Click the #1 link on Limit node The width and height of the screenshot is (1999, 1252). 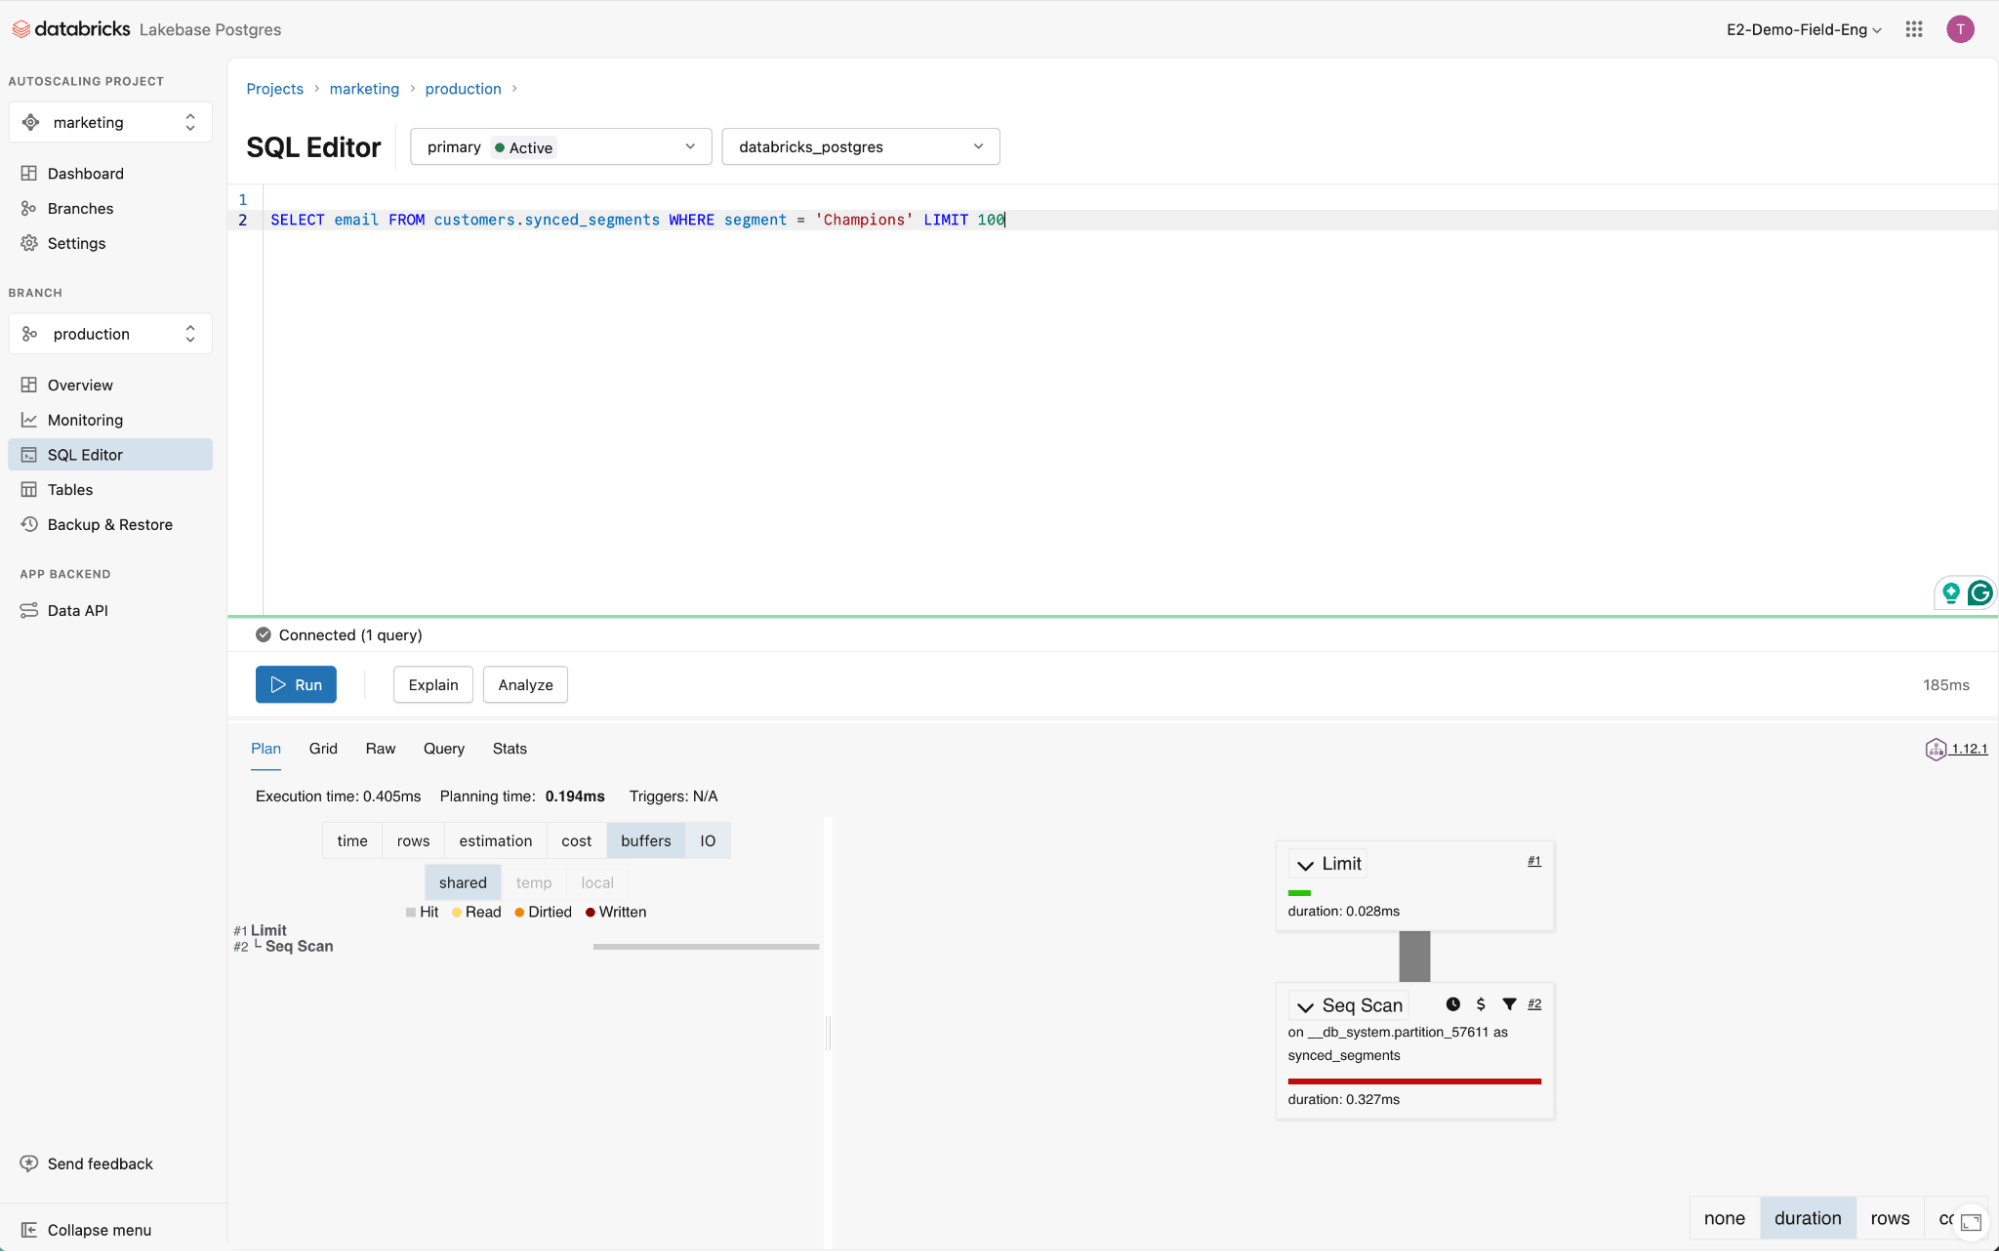pos(1534,861)
